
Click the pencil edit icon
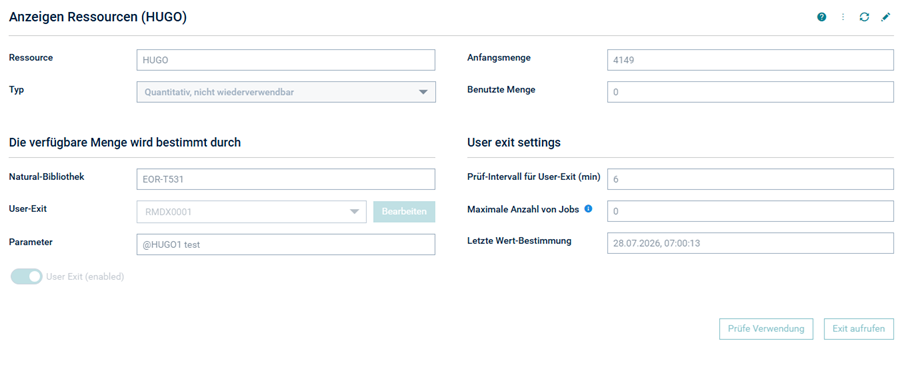(885, 17)
